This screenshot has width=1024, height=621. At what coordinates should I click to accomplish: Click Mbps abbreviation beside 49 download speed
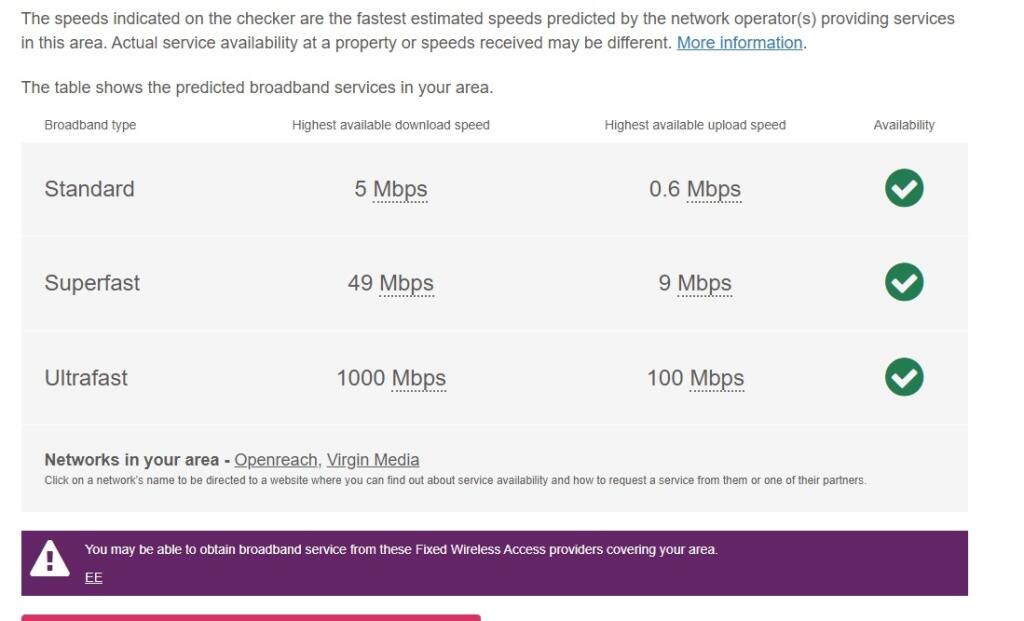[x=406, y=283]
